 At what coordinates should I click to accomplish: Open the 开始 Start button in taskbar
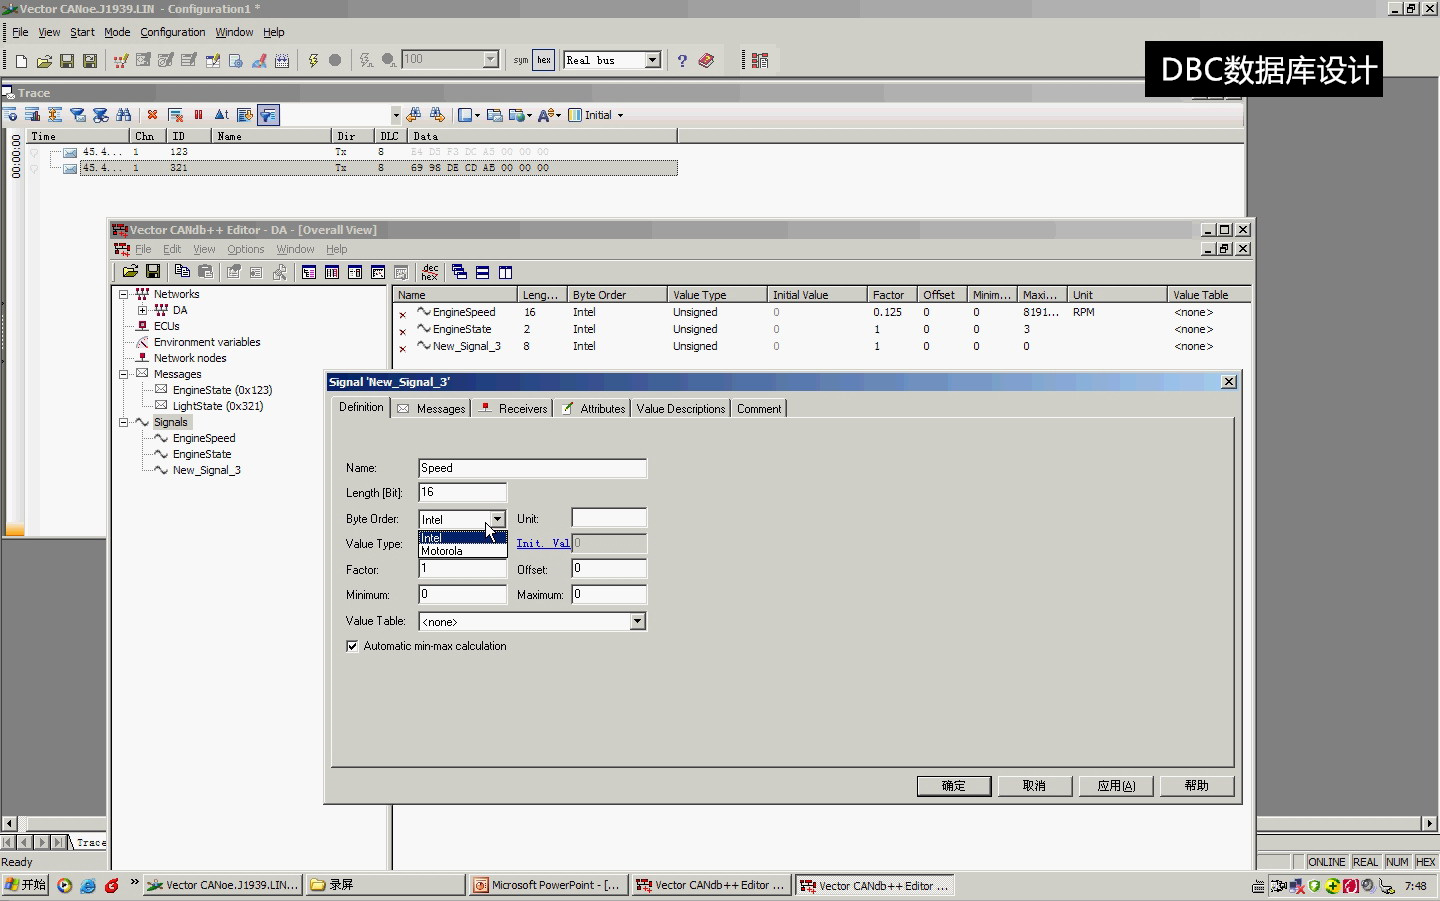point(26,885)
